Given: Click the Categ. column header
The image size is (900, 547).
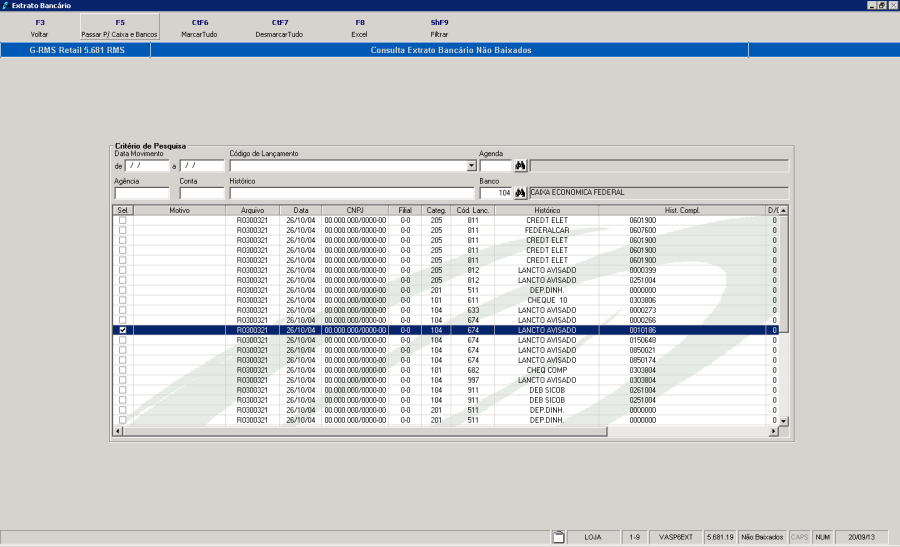Looking at the screenshot, I should point(436,211).
